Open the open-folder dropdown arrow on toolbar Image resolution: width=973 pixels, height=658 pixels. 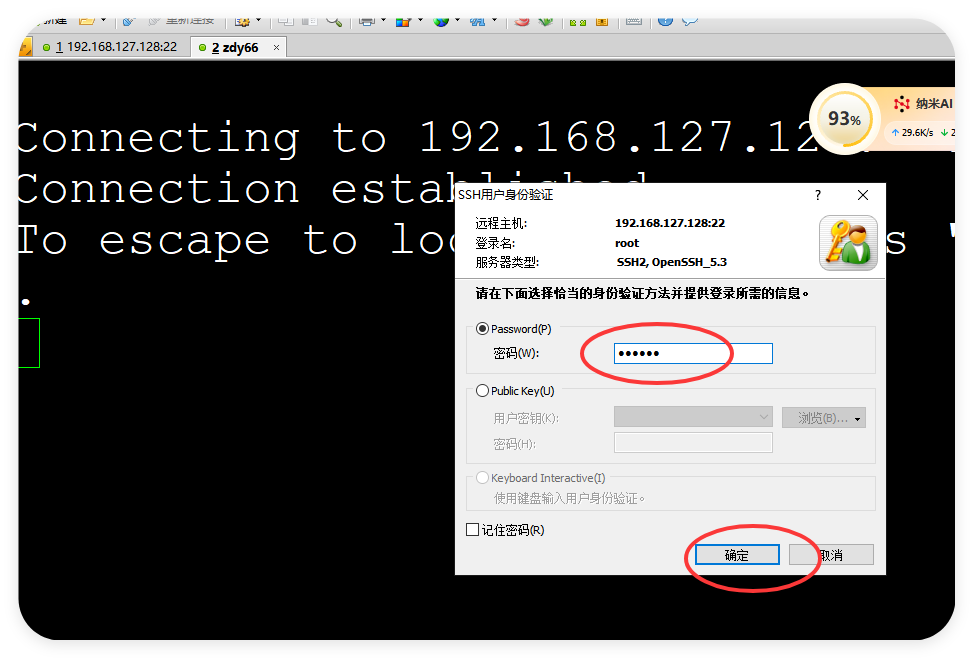pyautogui.click(x=103, y=18)
